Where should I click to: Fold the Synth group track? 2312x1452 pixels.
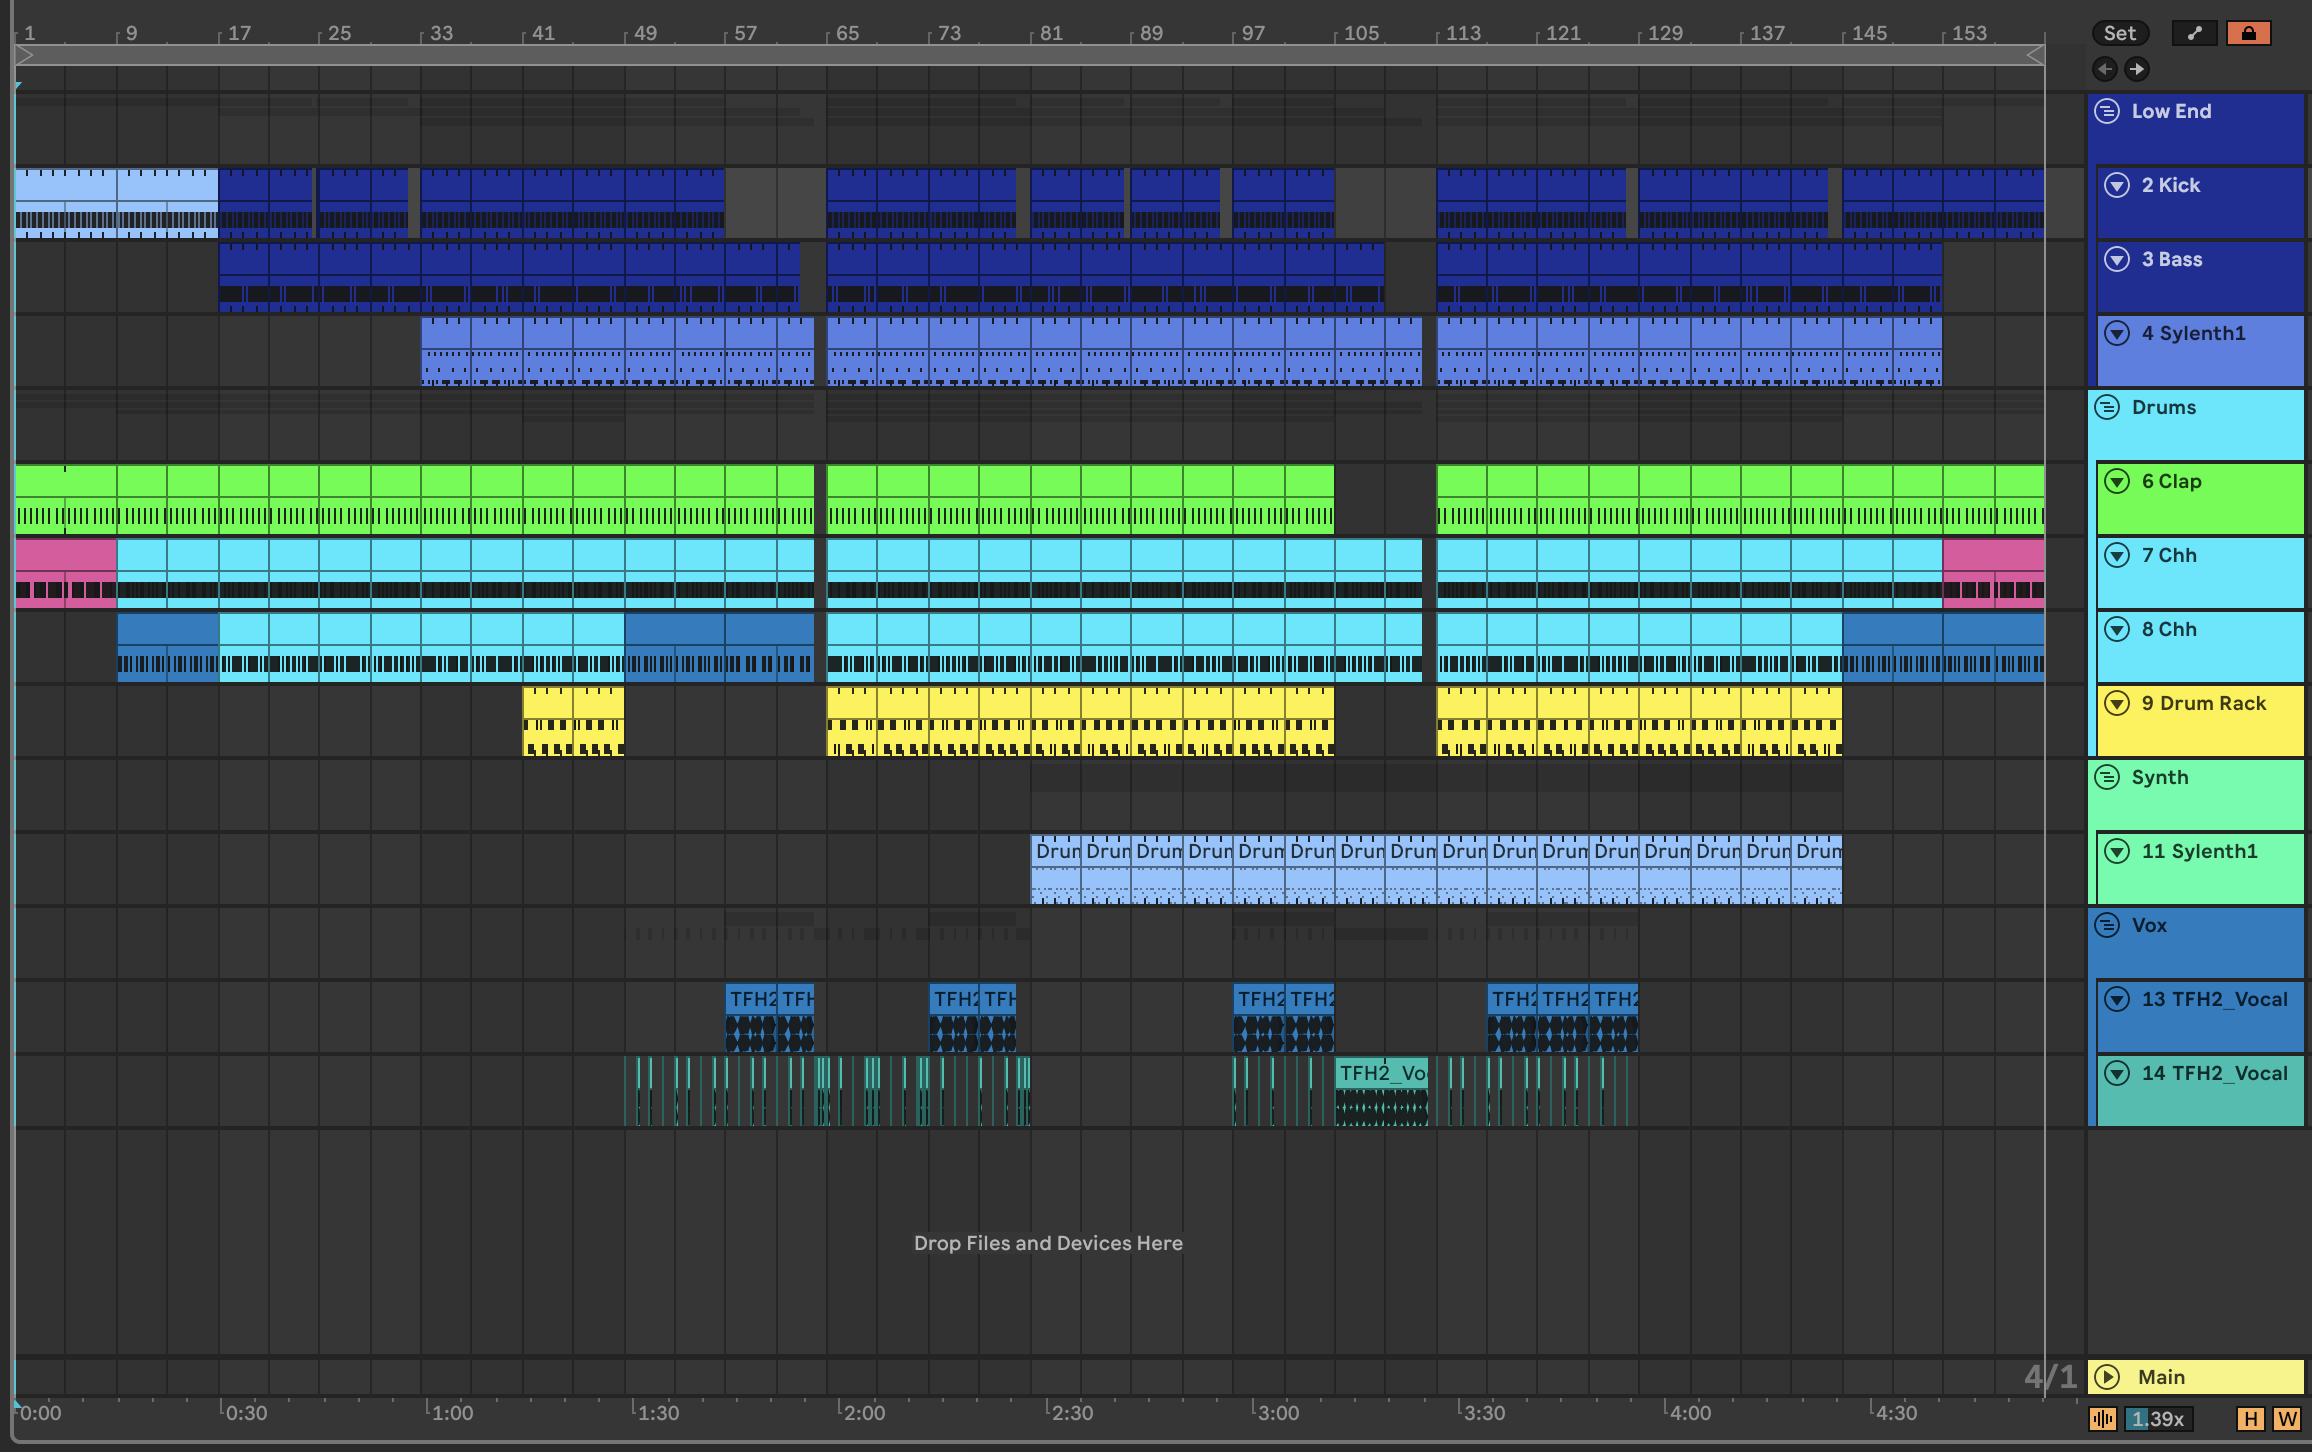pos(2107,777)
